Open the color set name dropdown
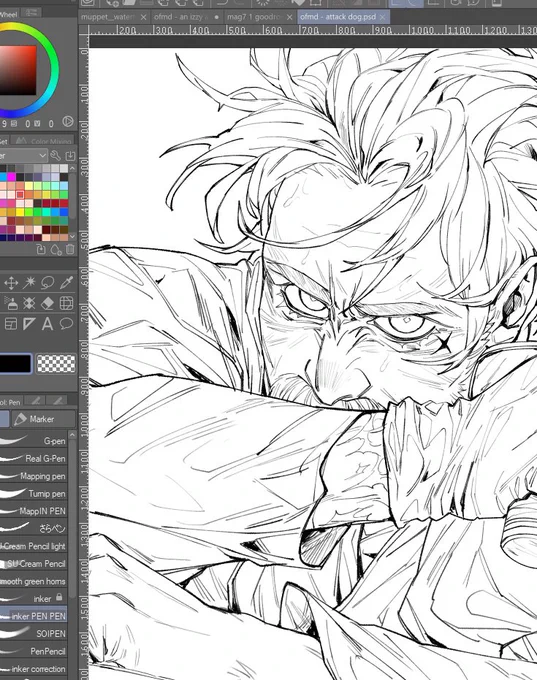This screenshot has width=537, height=680. (x=23, y=155)
